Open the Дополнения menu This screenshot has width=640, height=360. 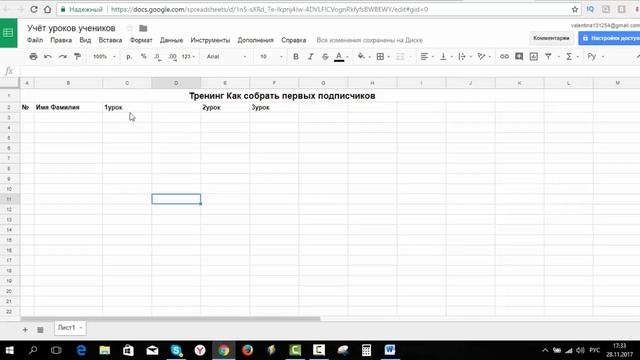256,40
